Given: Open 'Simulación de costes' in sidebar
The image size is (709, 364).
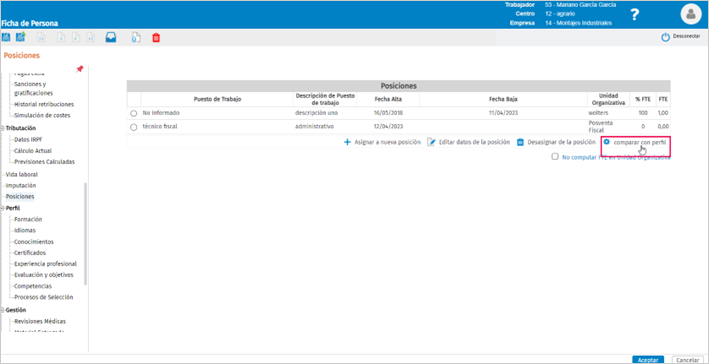Looking at the screenshot, I should (x=43, y=115).
